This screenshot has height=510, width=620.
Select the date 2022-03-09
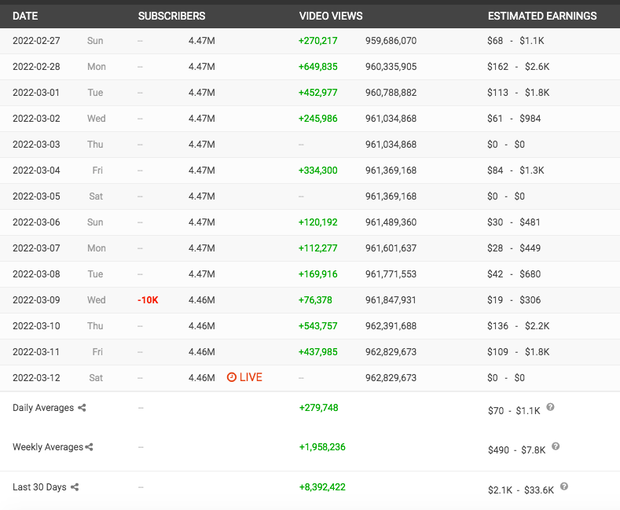tap(36, 300)
